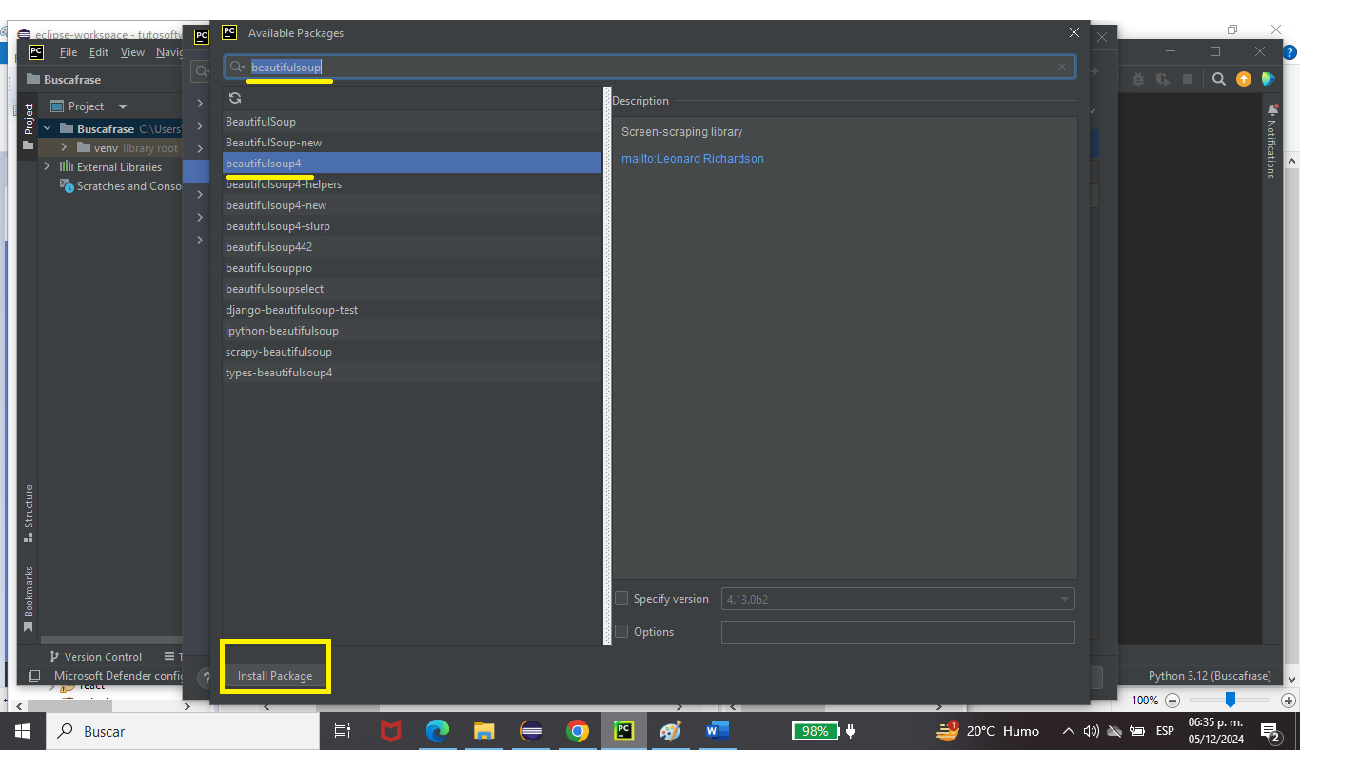Screen dimensions: 1366x768
Task: Select the beautifulsoup4-new package
Action: coord(412,205)
